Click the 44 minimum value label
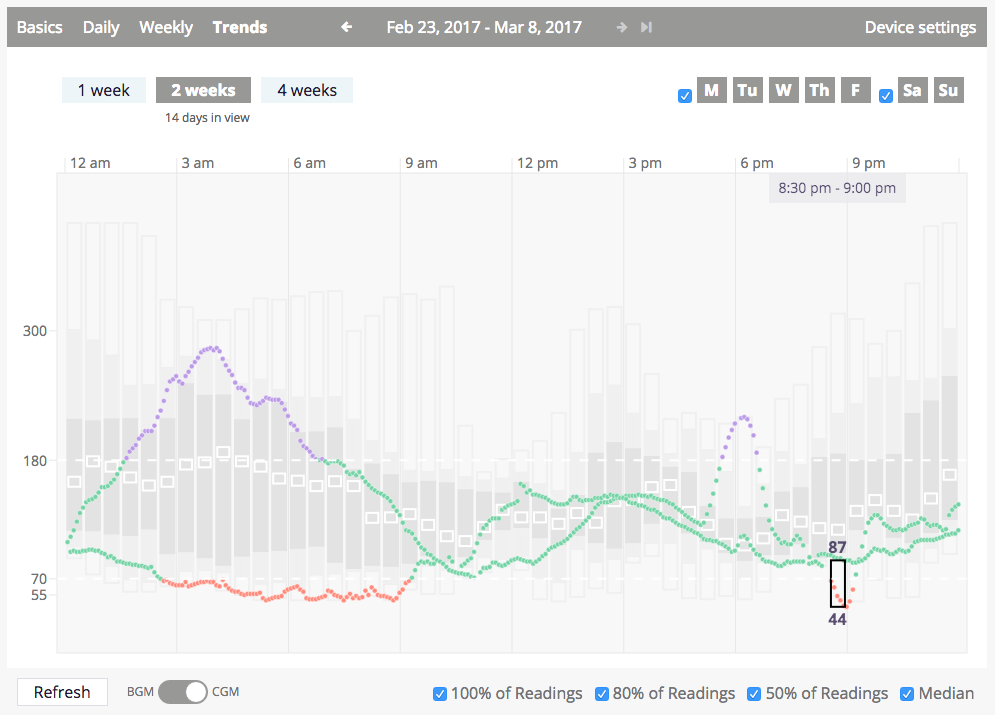995x715 pixels. tap(837, 619)
